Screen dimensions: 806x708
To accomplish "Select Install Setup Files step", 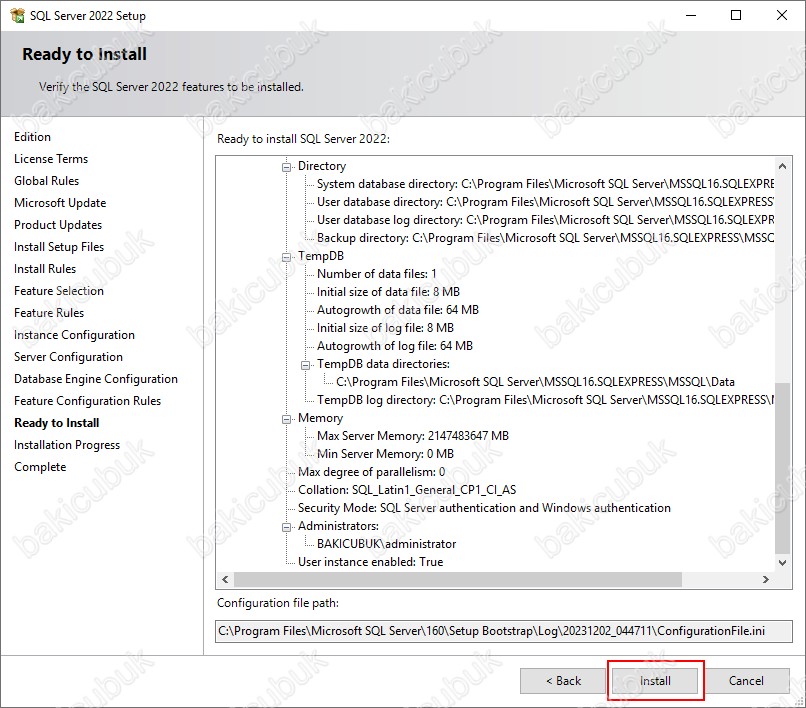I will pos(59,247).
